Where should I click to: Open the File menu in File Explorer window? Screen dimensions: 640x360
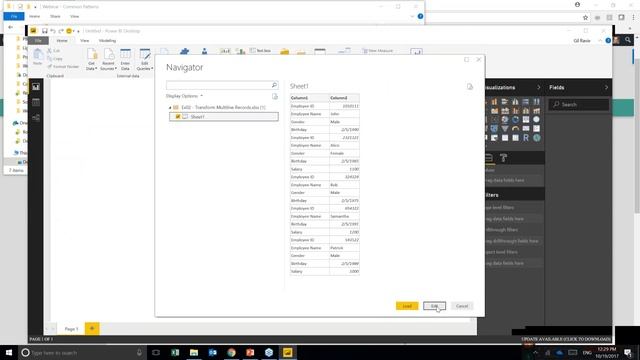point(14,16)
